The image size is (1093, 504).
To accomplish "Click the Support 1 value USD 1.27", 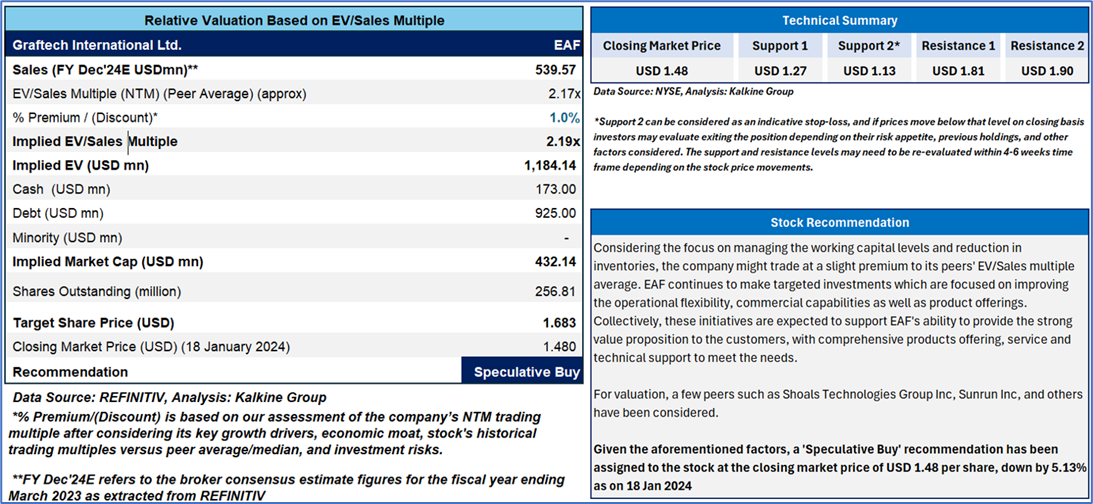I will 781,70.
